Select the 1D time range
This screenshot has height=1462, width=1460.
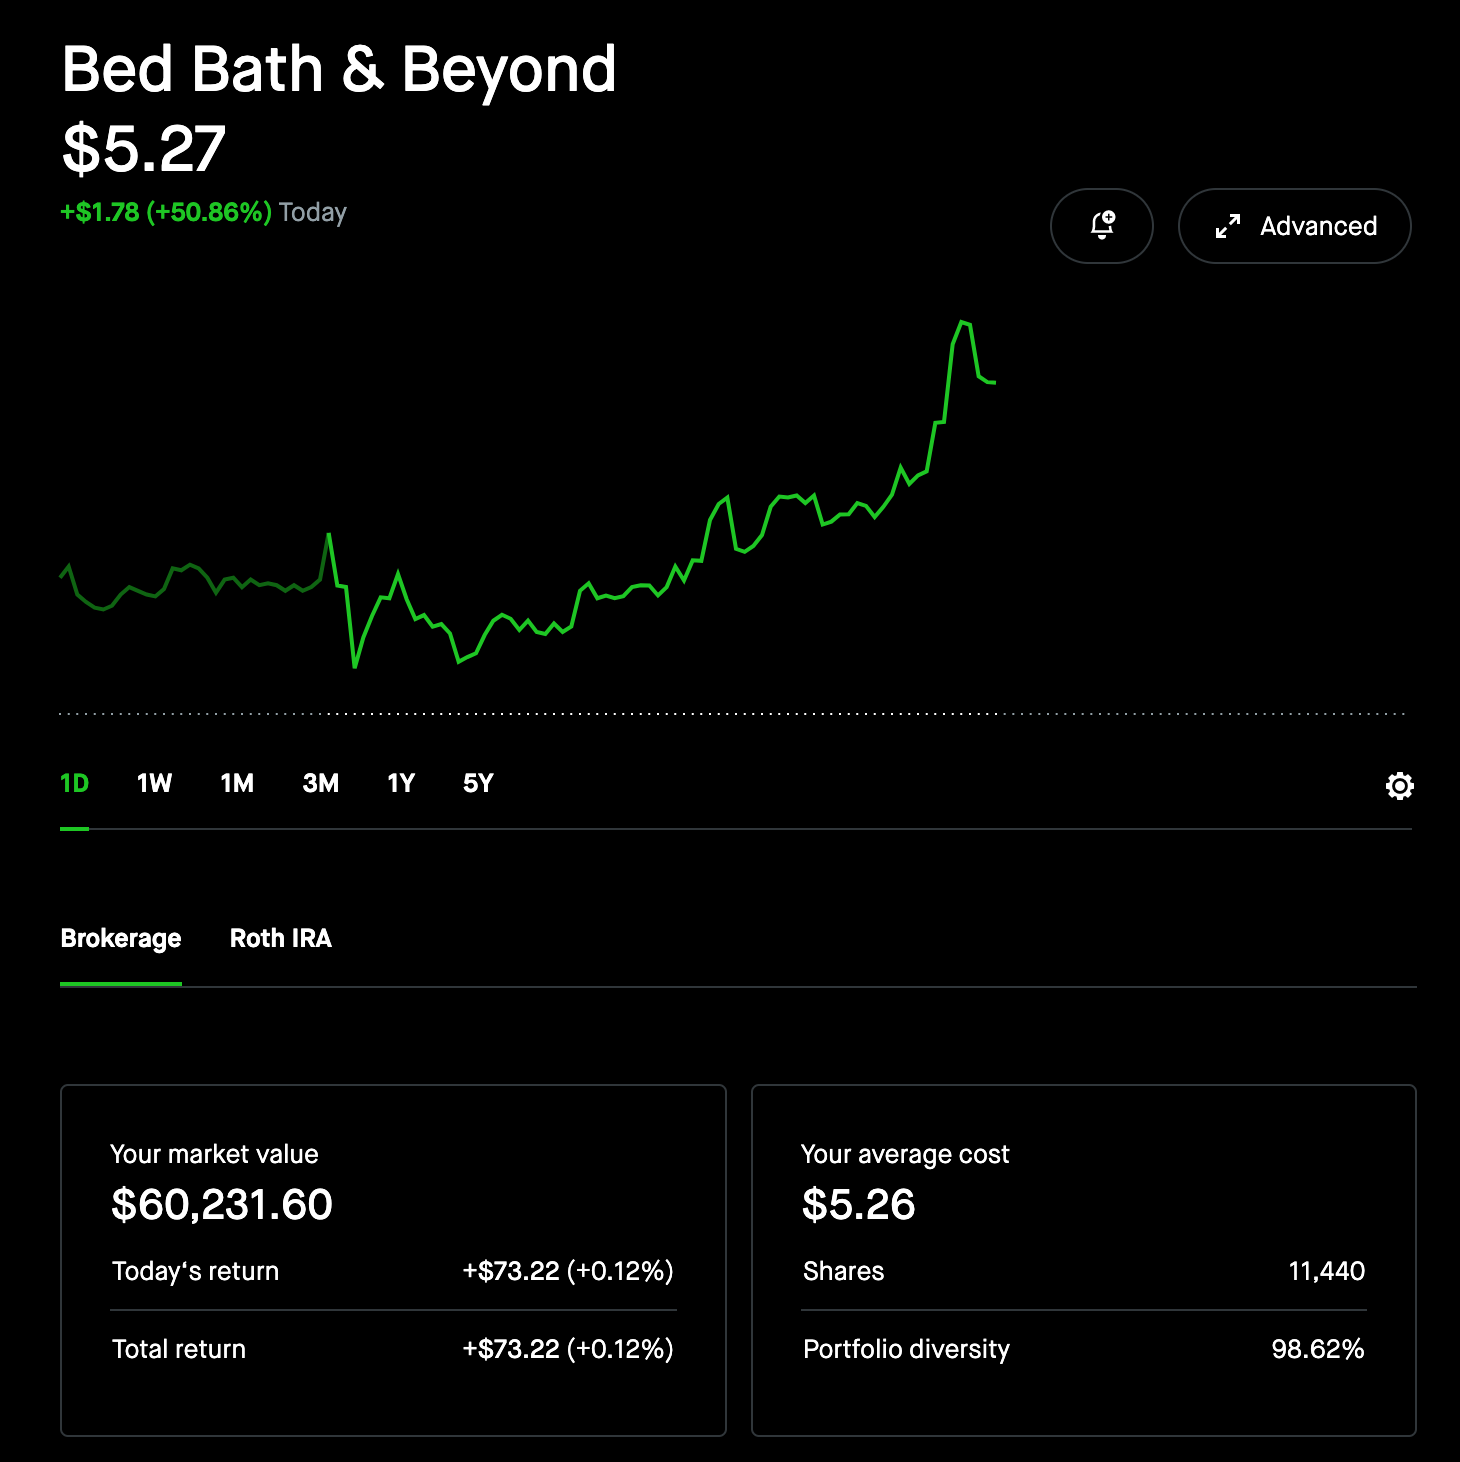point(74,783)
